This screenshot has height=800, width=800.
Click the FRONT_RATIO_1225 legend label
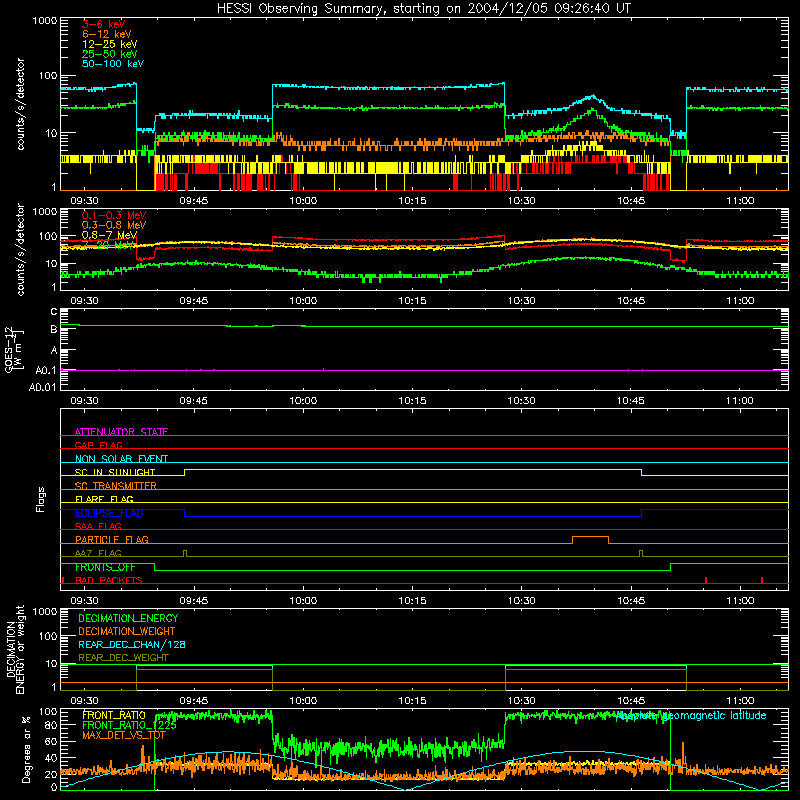click(129, 725)
